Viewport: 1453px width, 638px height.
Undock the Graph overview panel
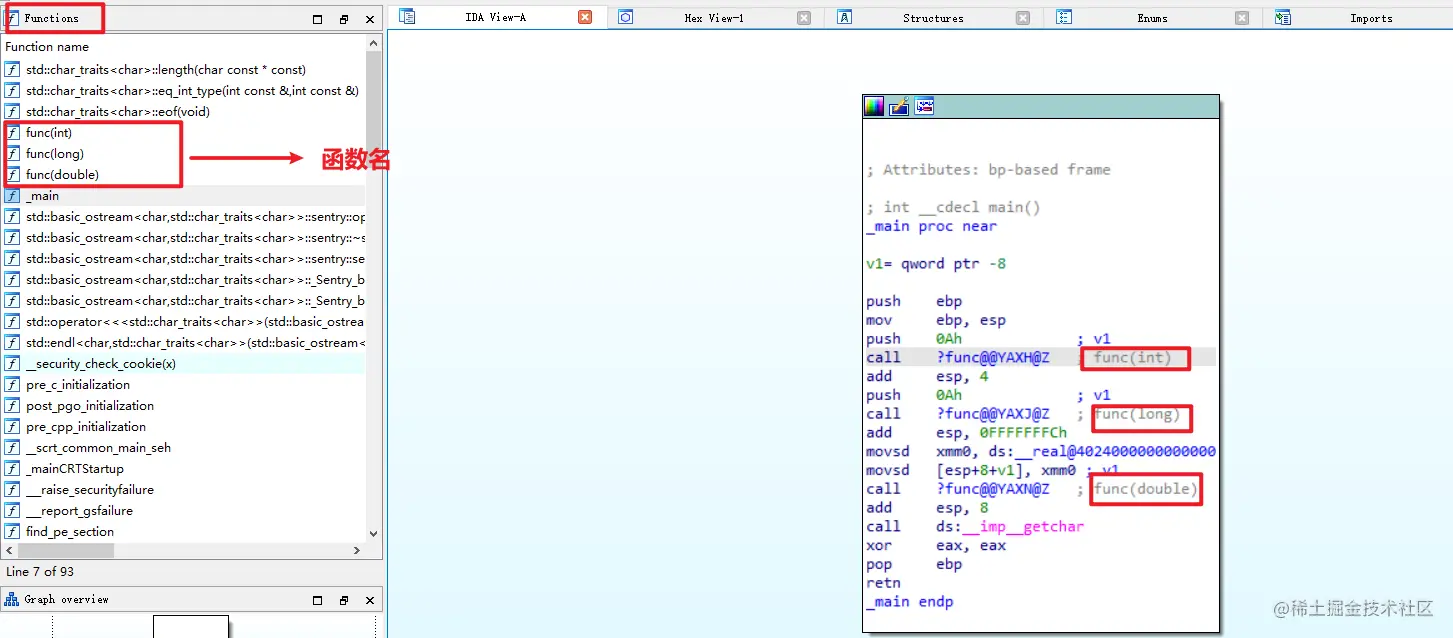tap(344, 600)
